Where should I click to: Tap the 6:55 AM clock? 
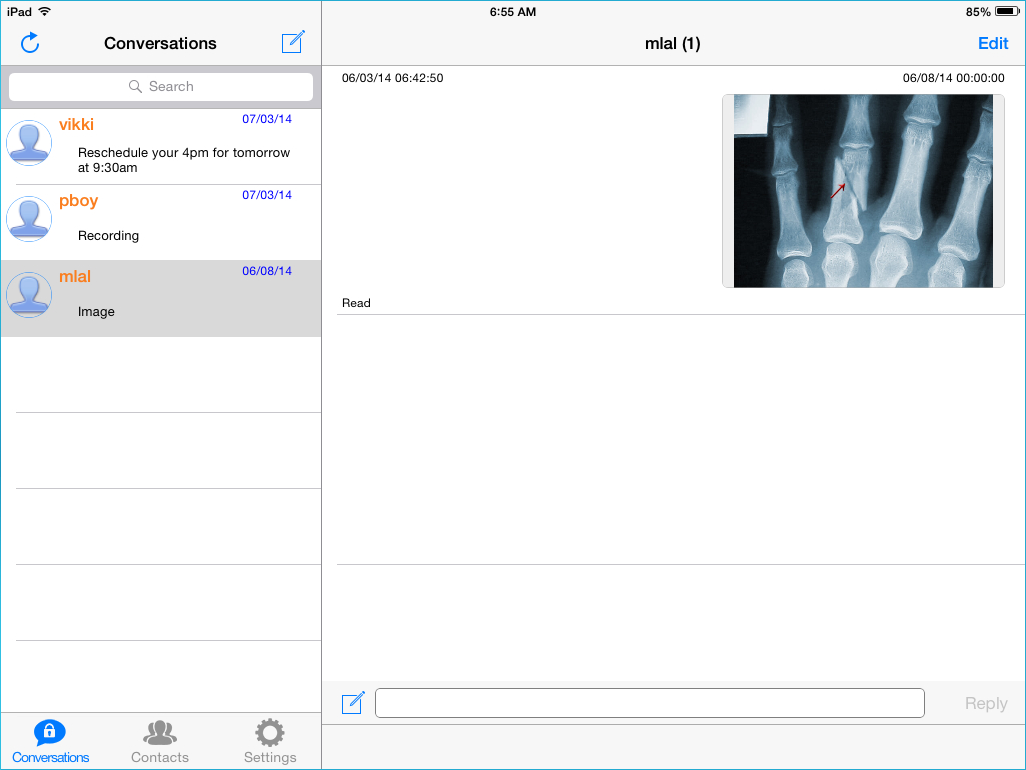click(513, 12)
